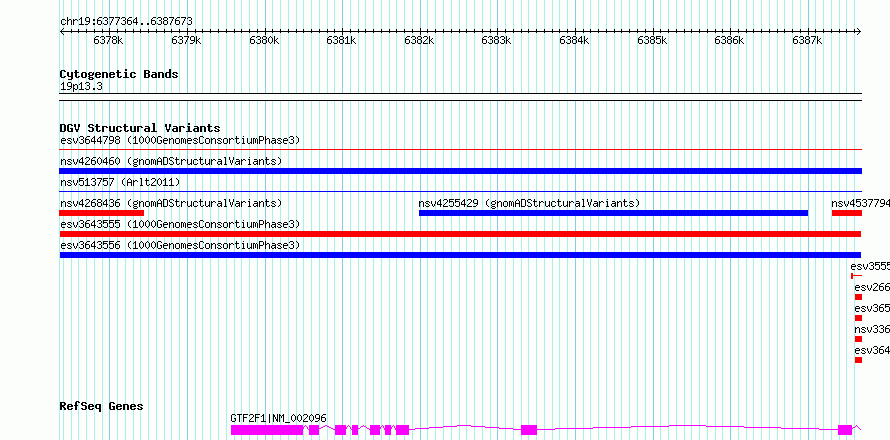This screenshot has height=440, width=890.
Task: Click the thin blue nsv513757 variant line
Action: pos(460,192)
